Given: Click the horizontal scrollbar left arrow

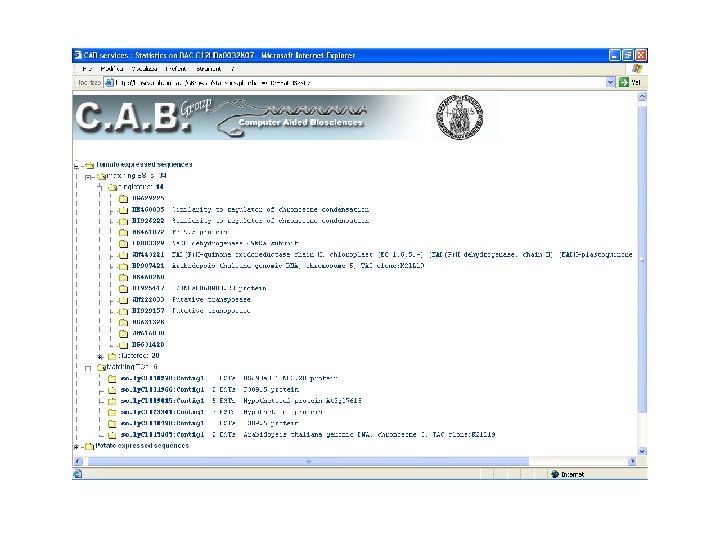Looking at the screenshot, I should tap(78, 461).
